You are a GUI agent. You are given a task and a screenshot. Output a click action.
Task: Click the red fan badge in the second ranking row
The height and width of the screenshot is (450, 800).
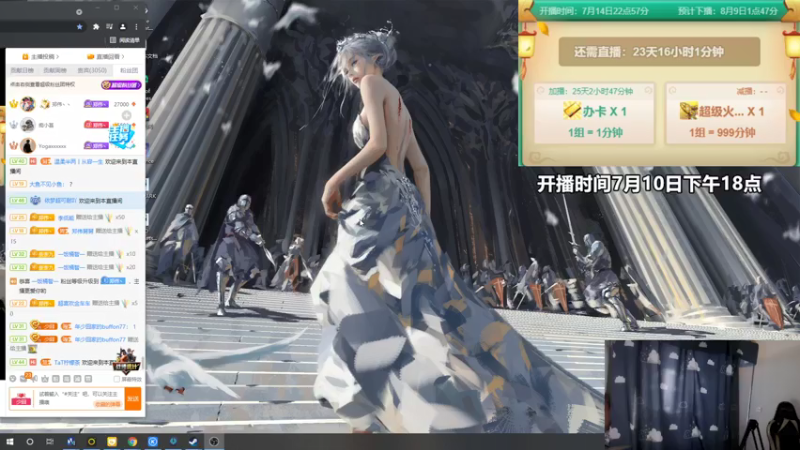(x=96, y=125)
